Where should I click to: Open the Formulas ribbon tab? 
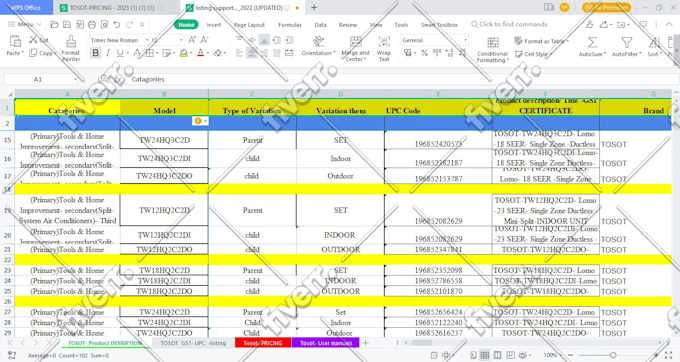click(290, 25)
